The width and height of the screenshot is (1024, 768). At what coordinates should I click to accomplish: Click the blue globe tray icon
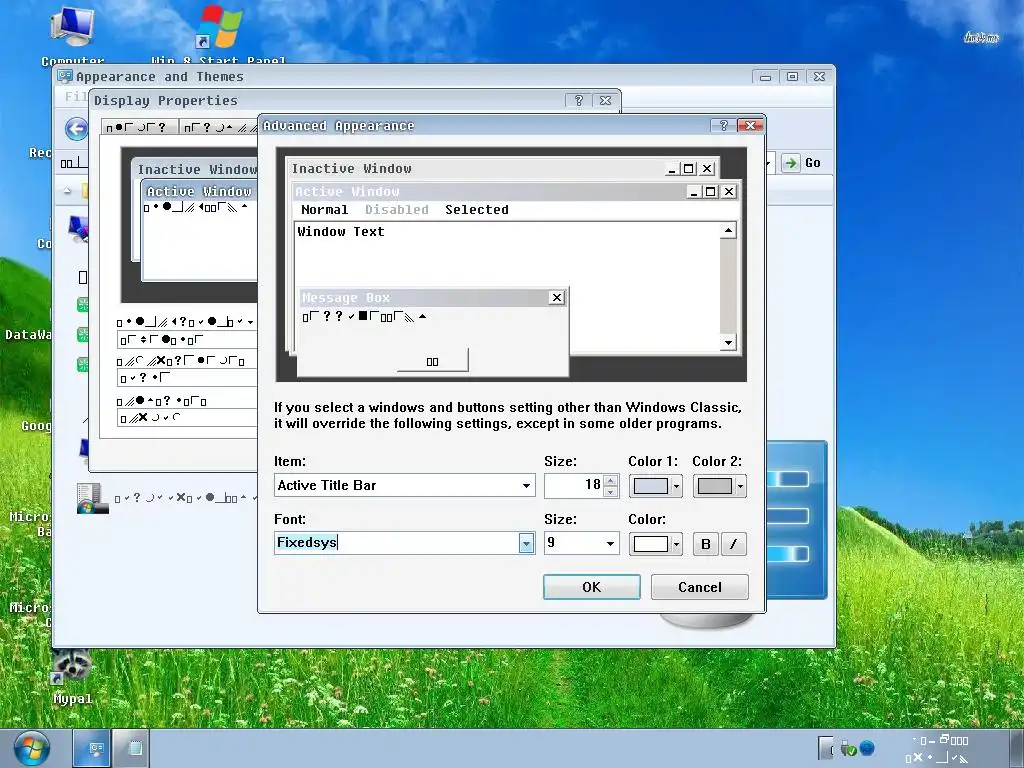tap(867, 748)
